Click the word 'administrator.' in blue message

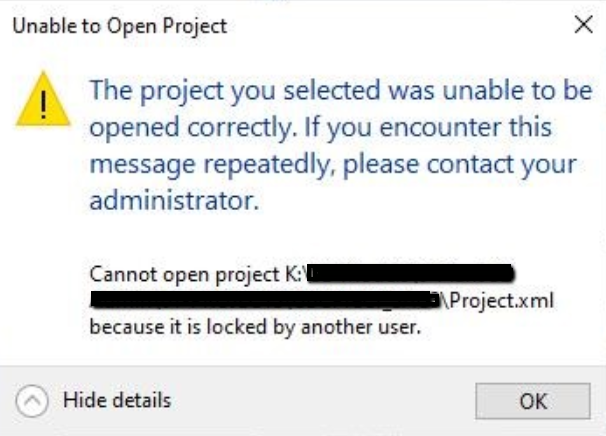[x=174, y=200]
